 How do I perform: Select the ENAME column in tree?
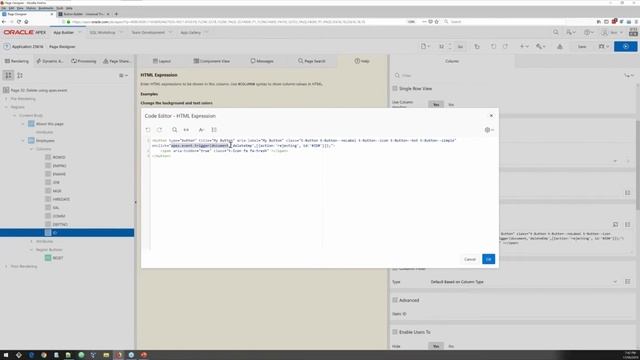59,174
